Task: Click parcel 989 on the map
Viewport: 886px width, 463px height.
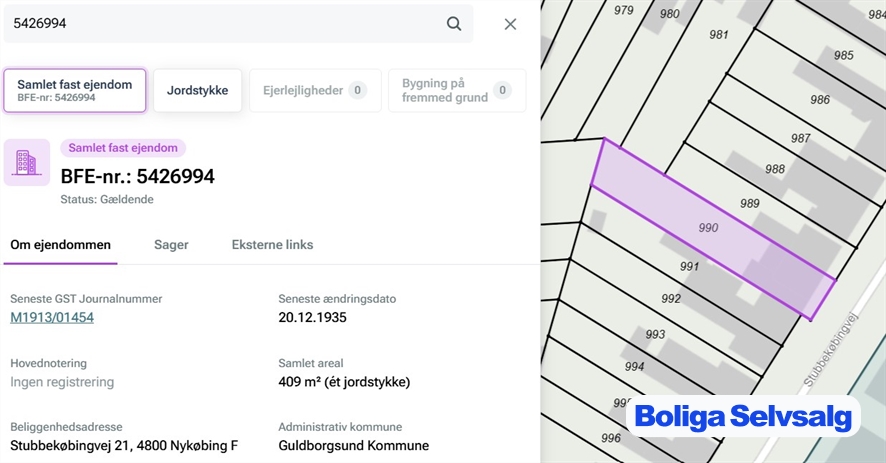Action: [750, 204]
